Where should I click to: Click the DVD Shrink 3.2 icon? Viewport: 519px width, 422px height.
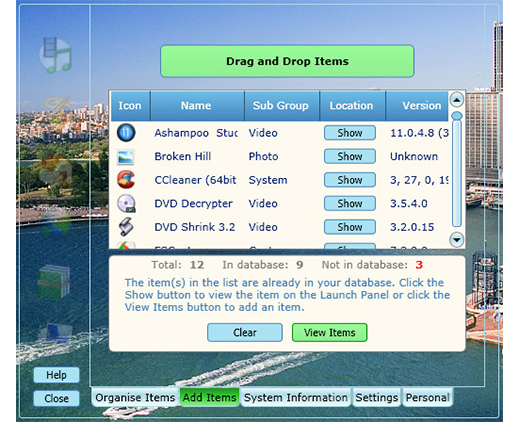click(126, 227)
